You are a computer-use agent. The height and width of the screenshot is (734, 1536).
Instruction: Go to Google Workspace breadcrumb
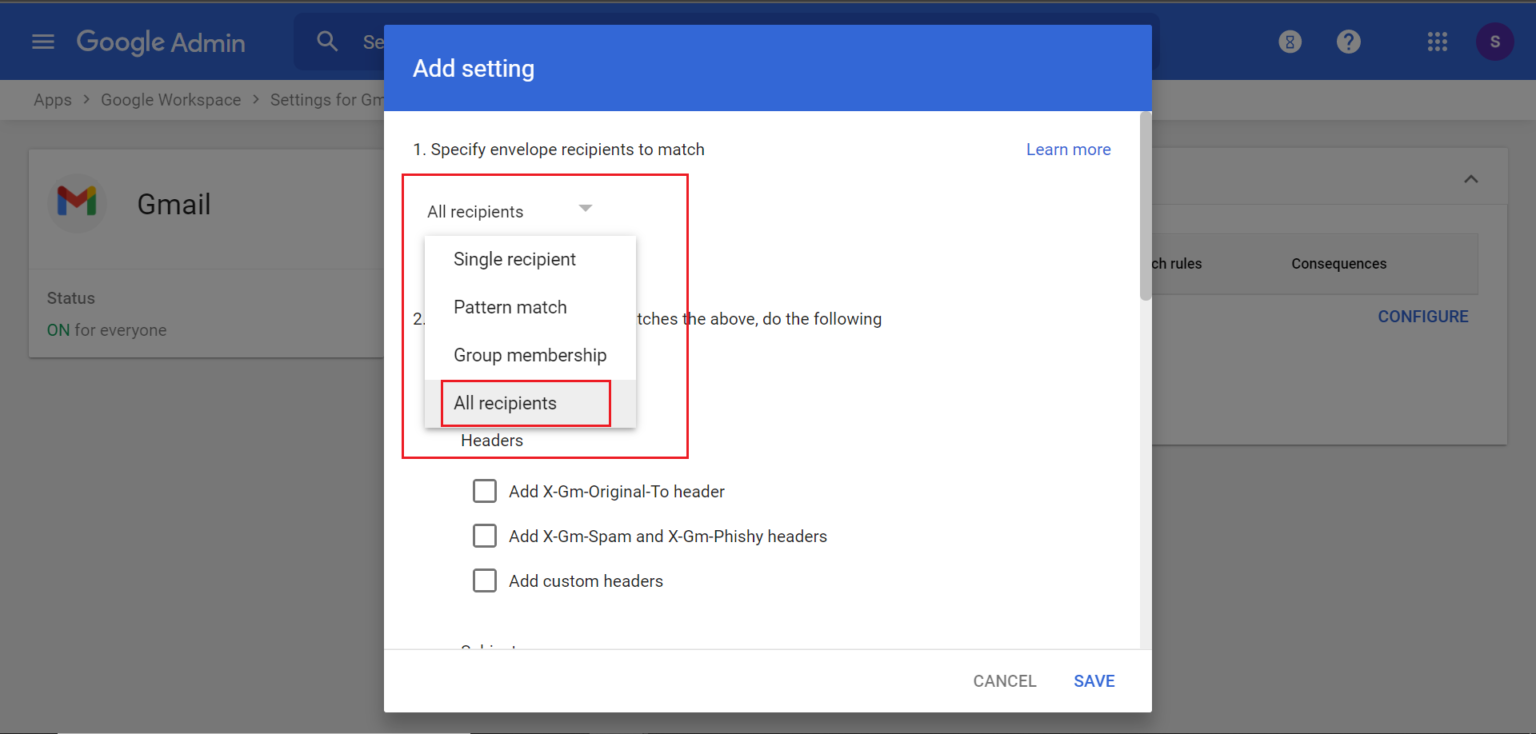click(171, 100)
